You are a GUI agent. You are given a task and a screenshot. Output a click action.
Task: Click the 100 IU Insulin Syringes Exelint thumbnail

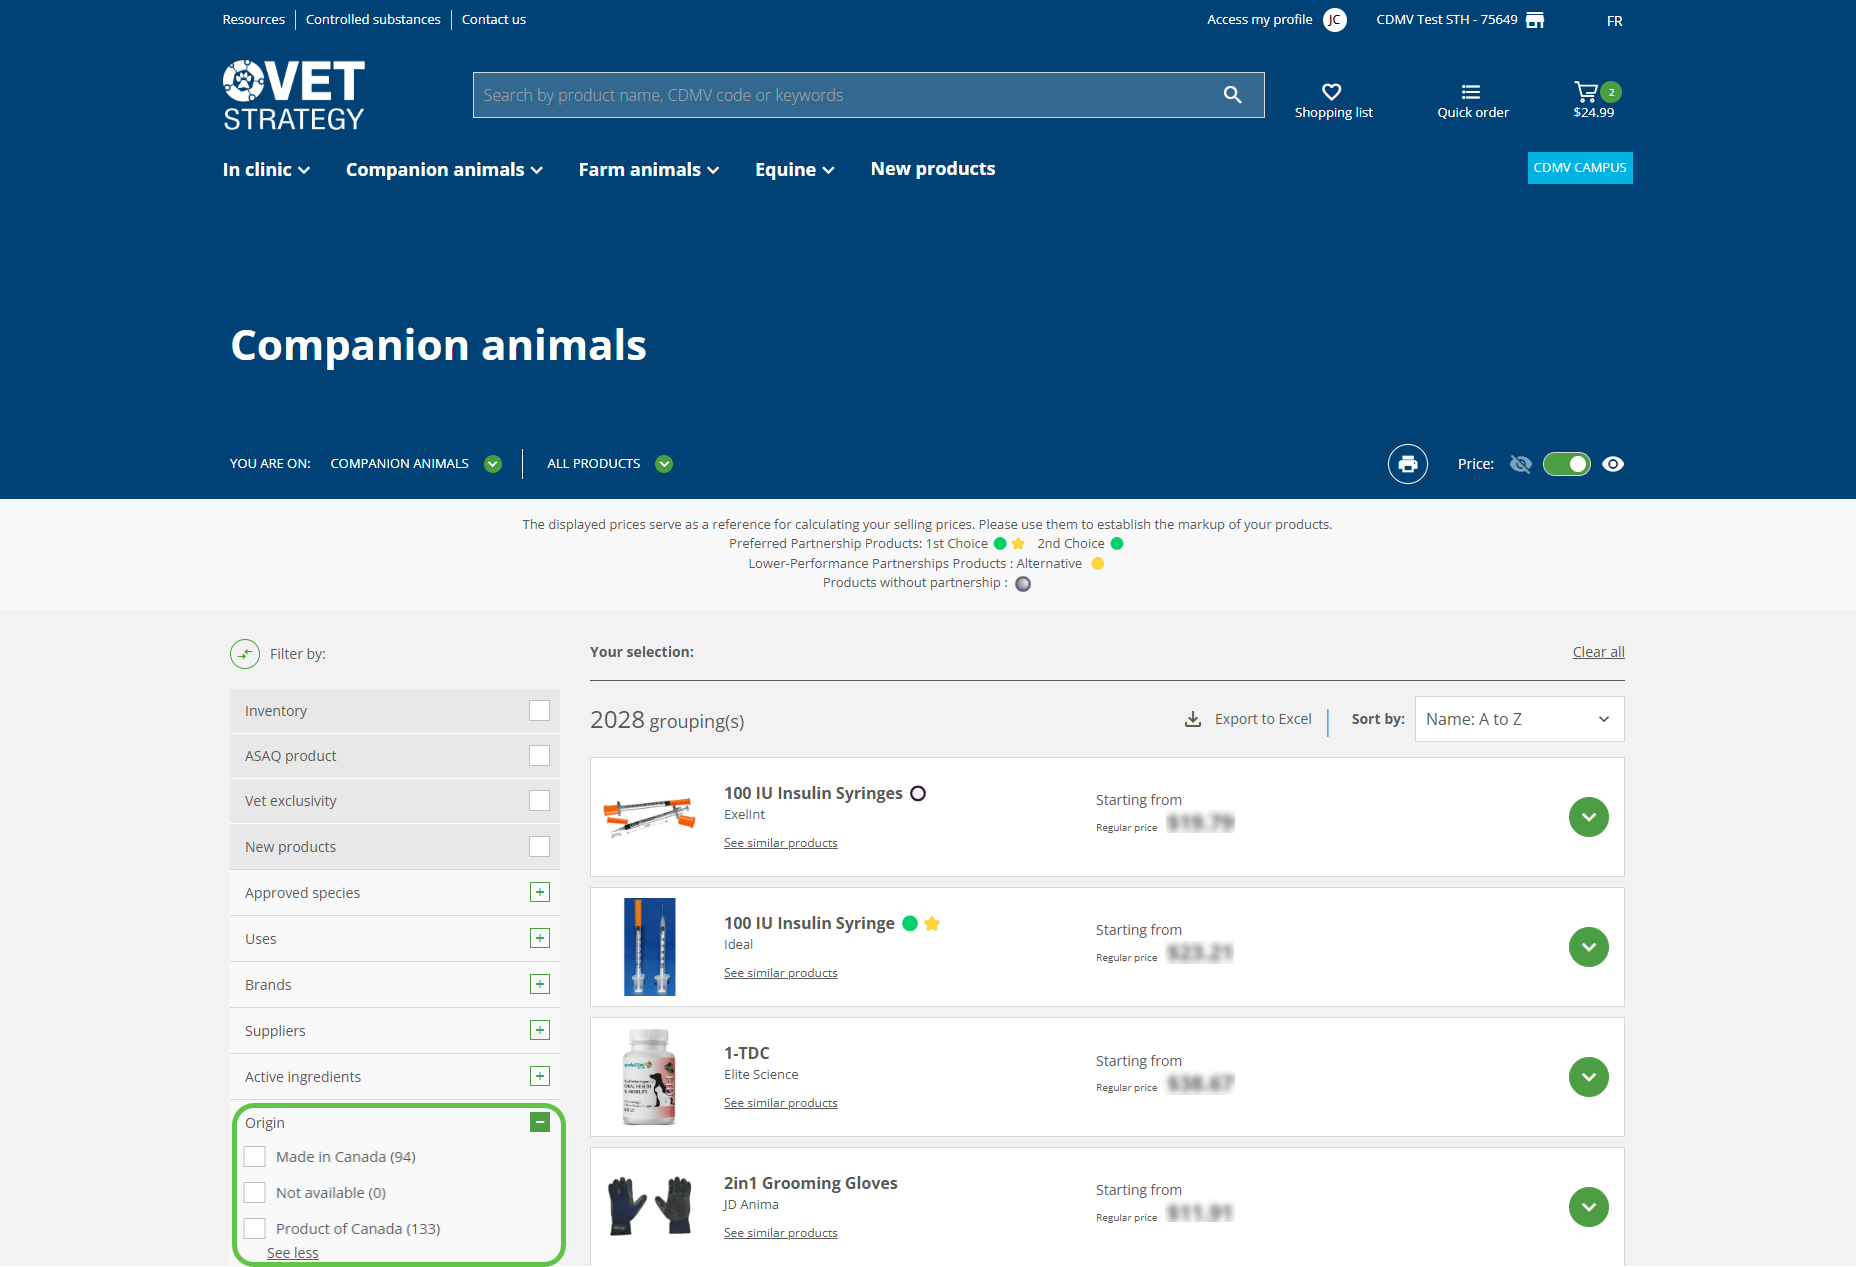point(649,817)
